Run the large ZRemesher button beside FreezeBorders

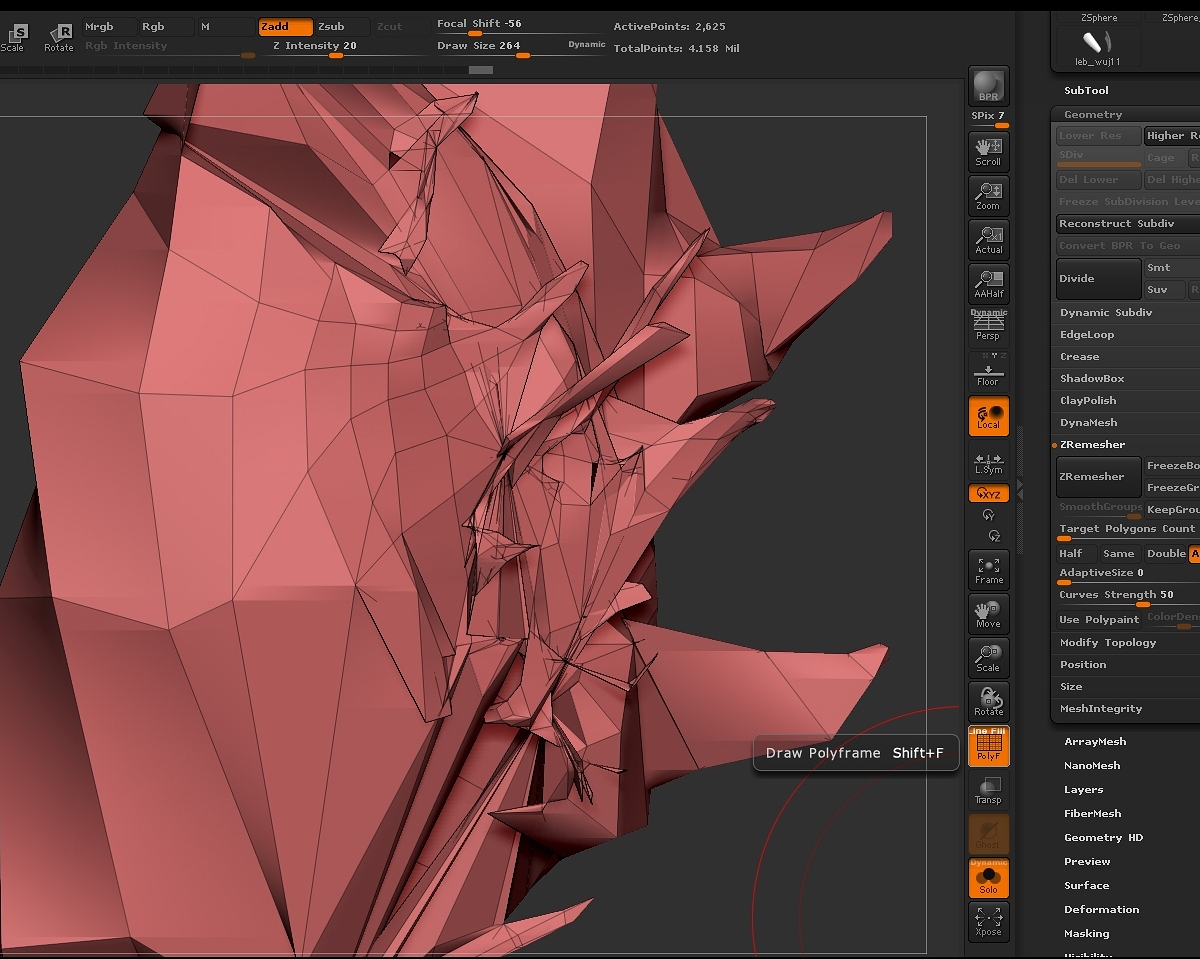coord(1099,477)
